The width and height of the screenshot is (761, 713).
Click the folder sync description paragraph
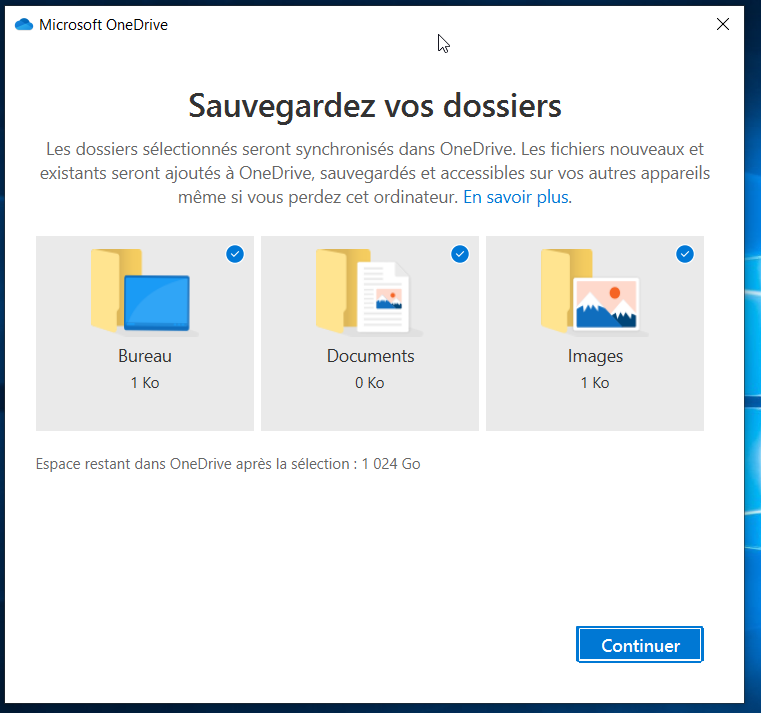click(x=374, y=173)
